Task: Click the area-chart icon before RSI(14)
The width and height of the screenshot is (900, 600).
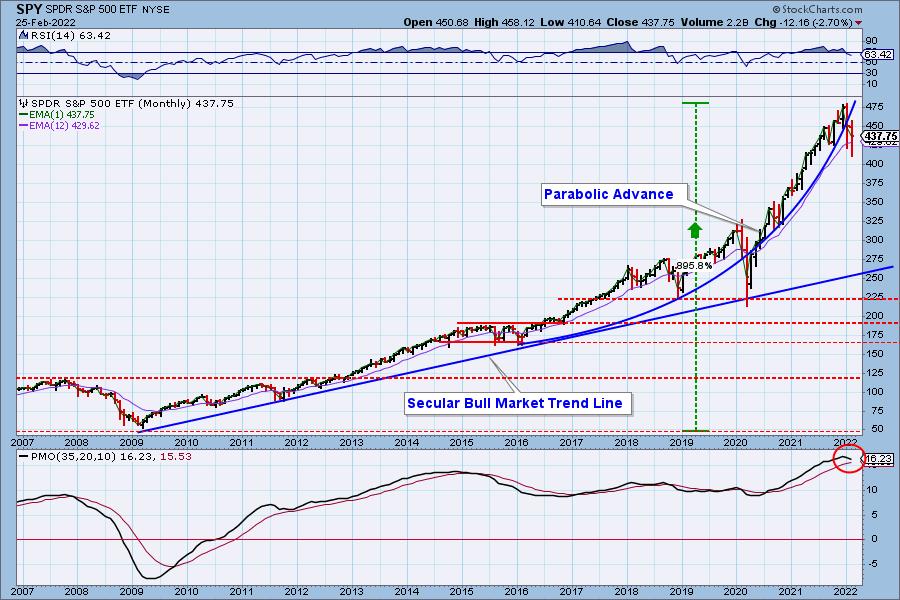Action: [x=24, y=35]
